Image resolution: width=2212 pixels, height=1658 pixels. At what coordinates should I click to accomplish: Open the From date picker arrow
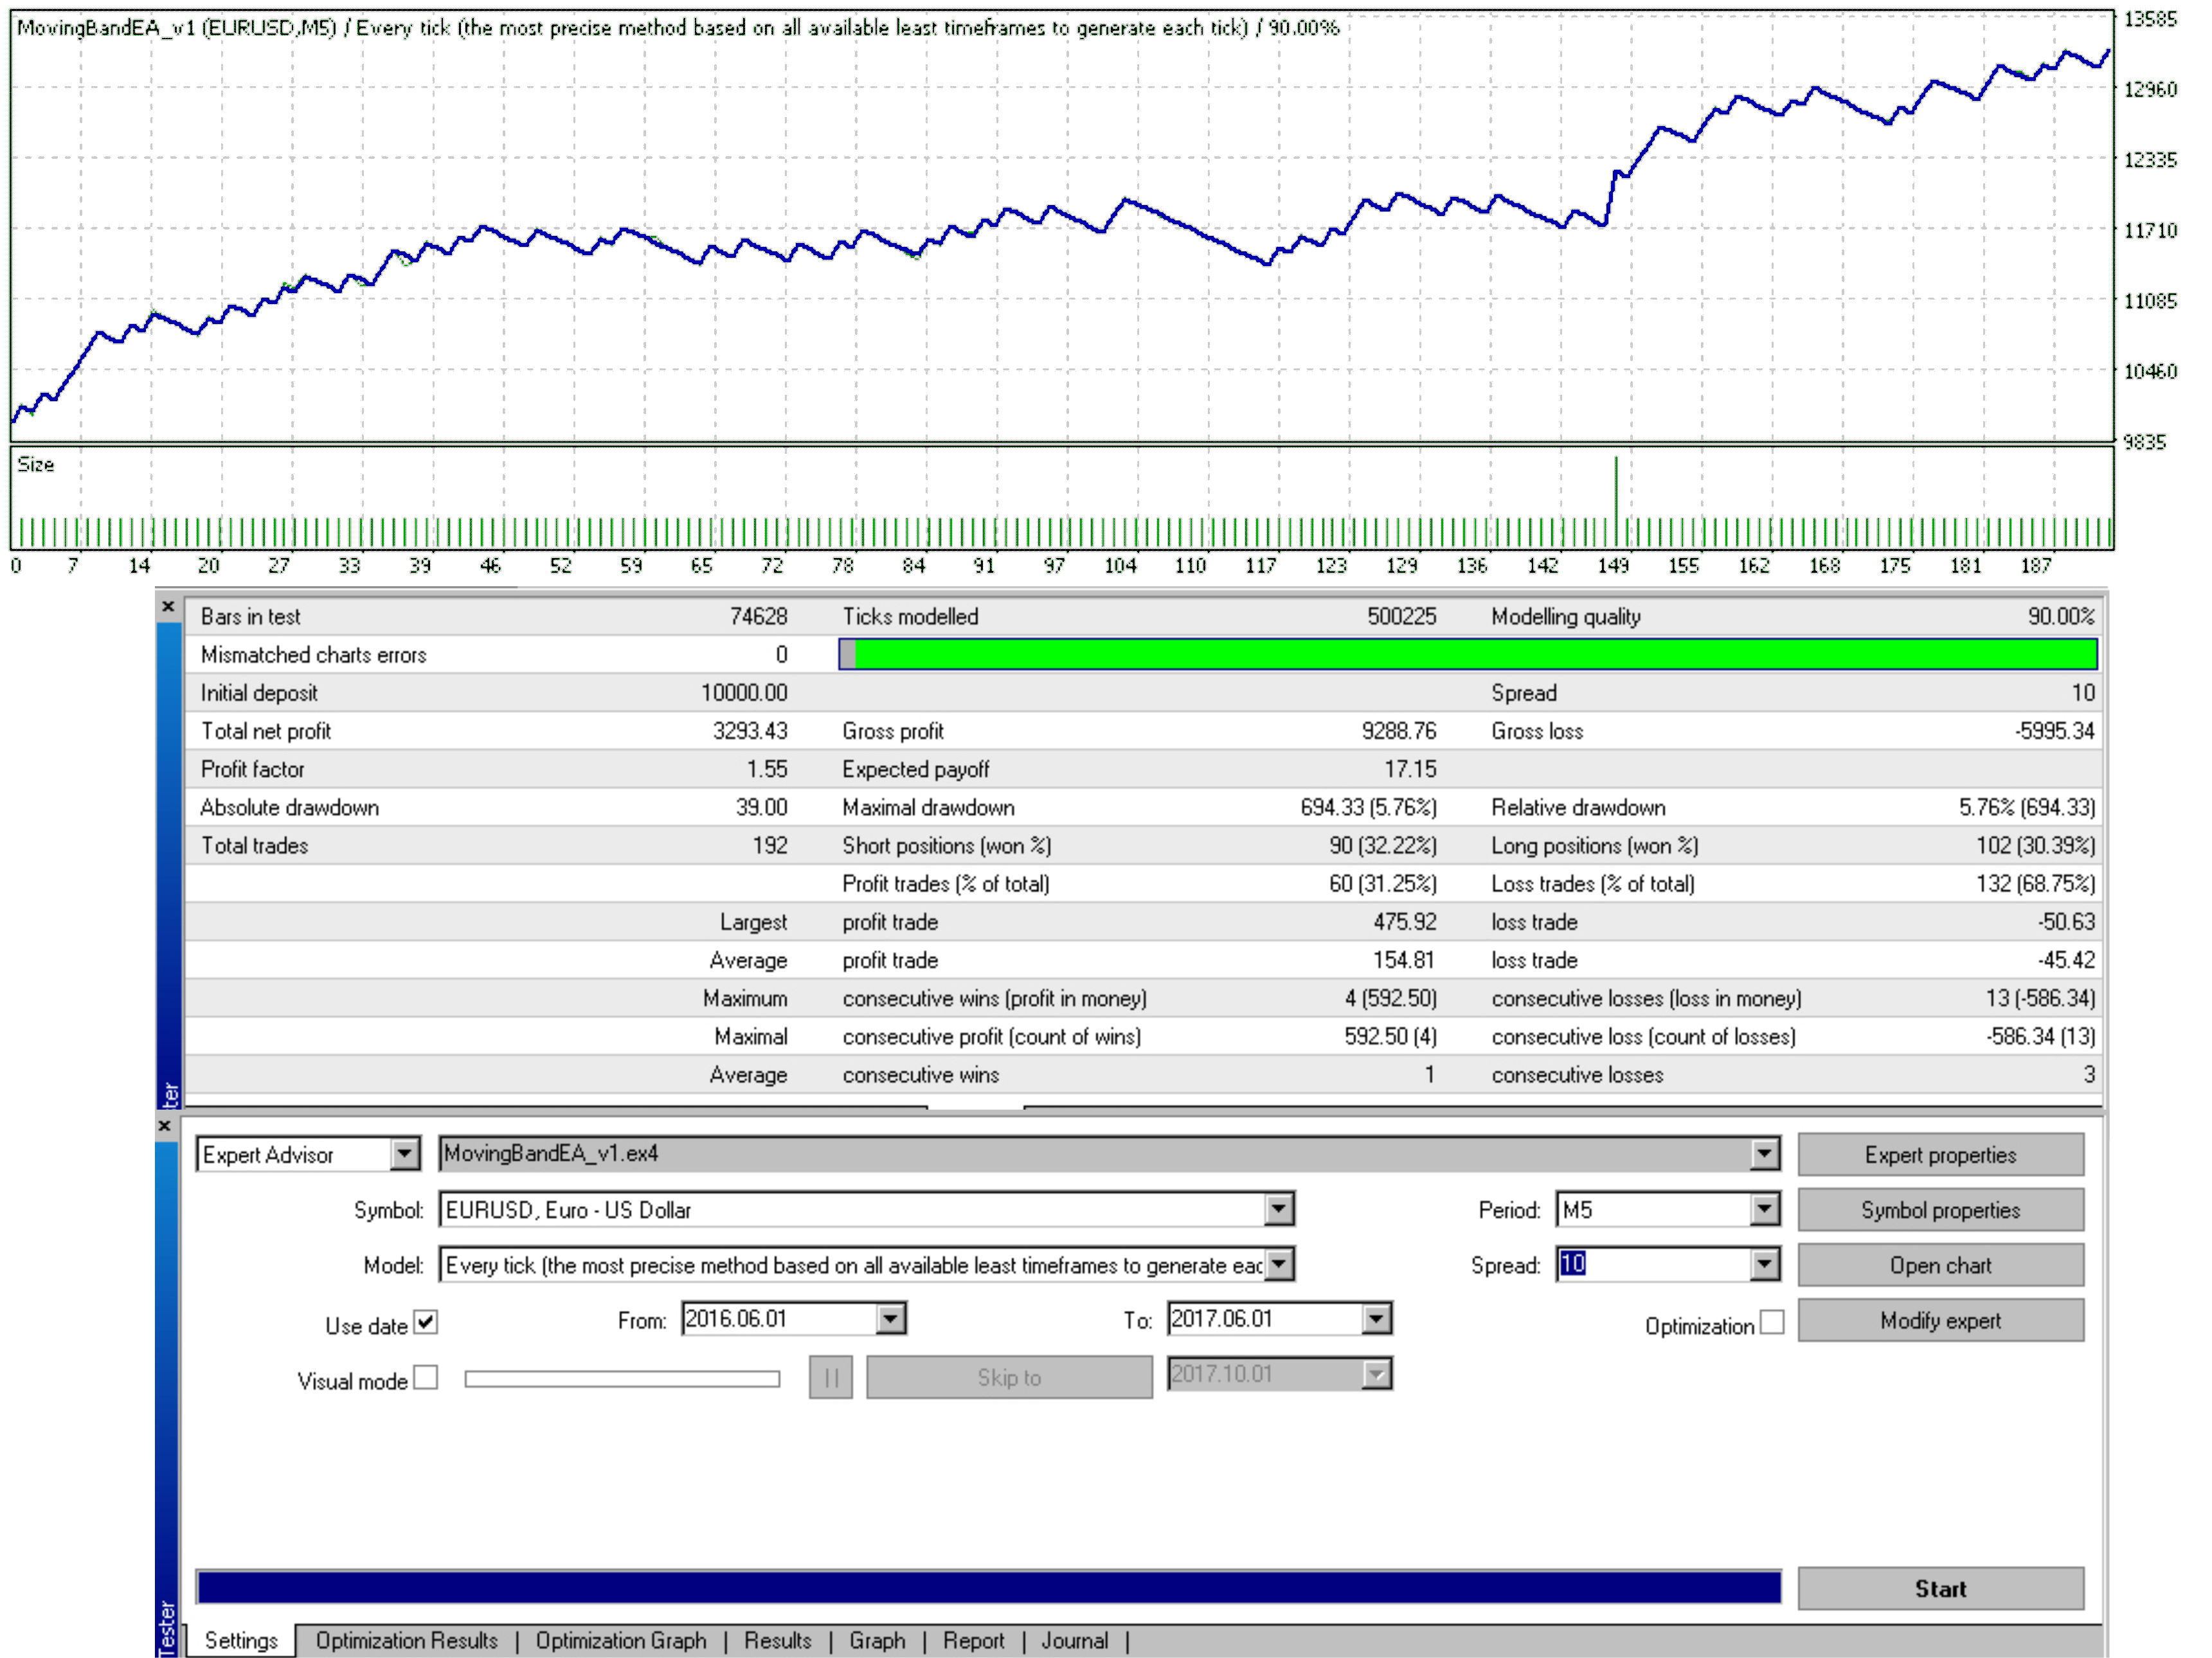click(x=890, y=1318)
